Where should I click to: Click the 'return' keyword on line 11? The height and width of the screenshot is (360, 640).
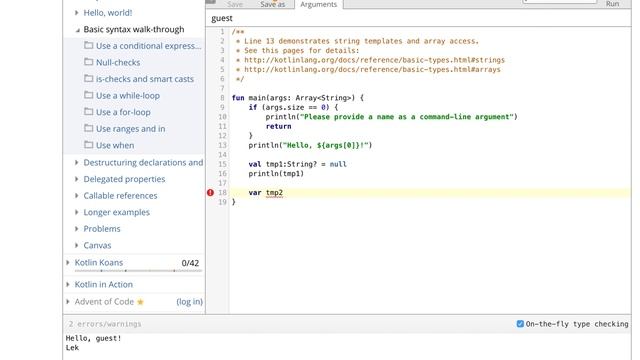278,127
